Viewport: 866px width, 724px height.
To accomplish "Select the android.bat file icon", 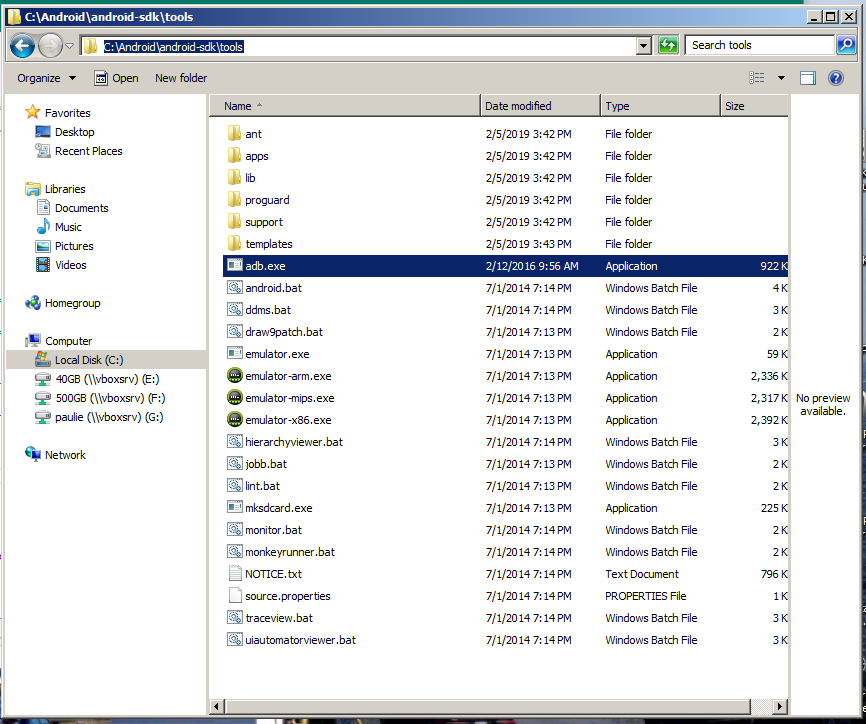I will (235, 288).
